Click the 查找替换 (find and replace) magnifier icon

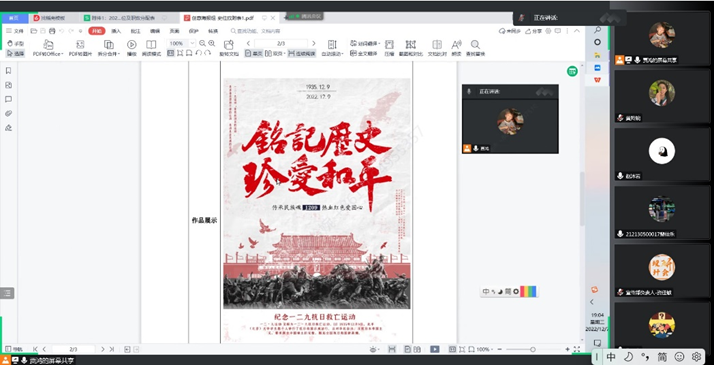click(x=475, y=45)
